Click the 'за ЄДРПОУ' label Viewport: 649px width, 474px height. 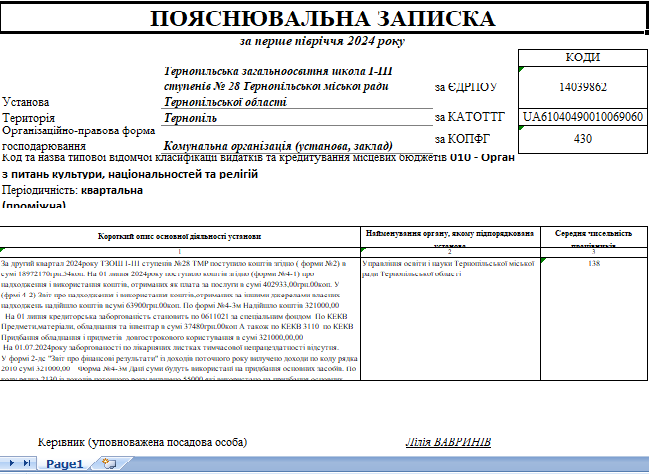point(466,87)
